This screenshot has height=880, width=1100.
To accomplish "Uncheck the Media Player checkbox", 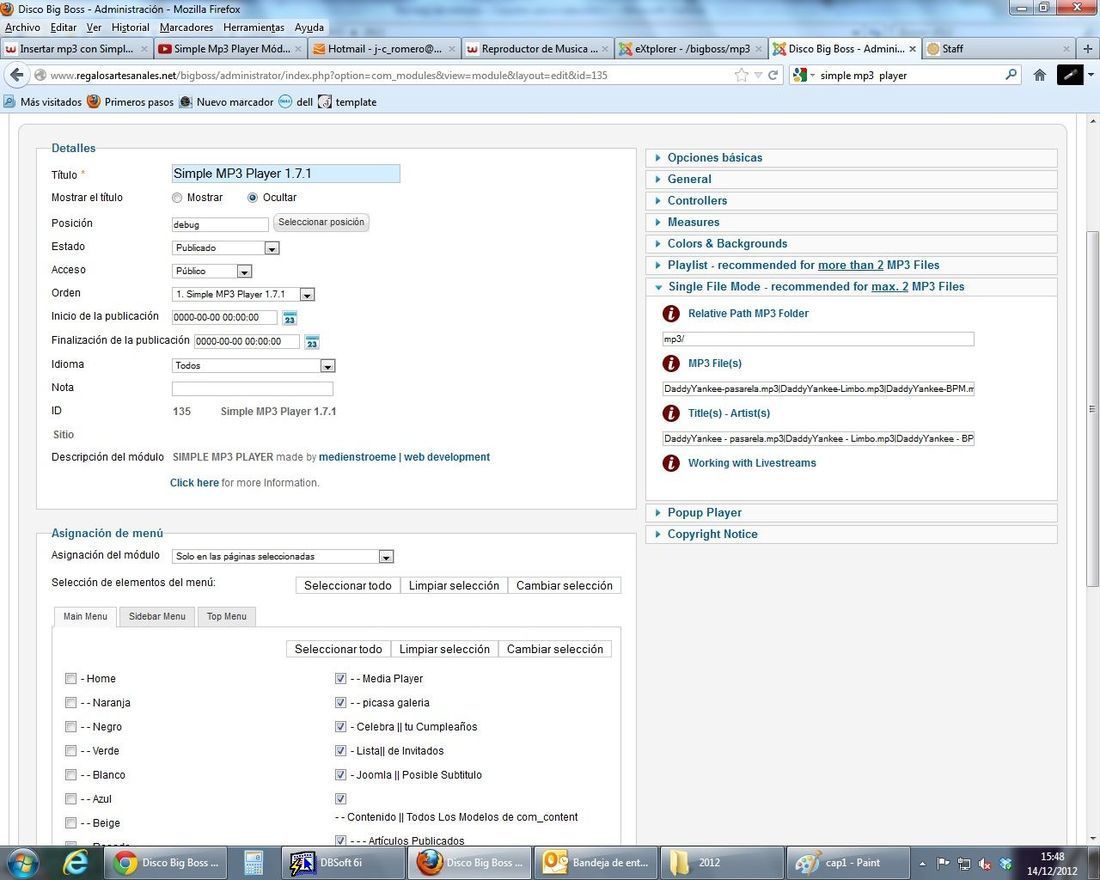I will click(340, 679).
